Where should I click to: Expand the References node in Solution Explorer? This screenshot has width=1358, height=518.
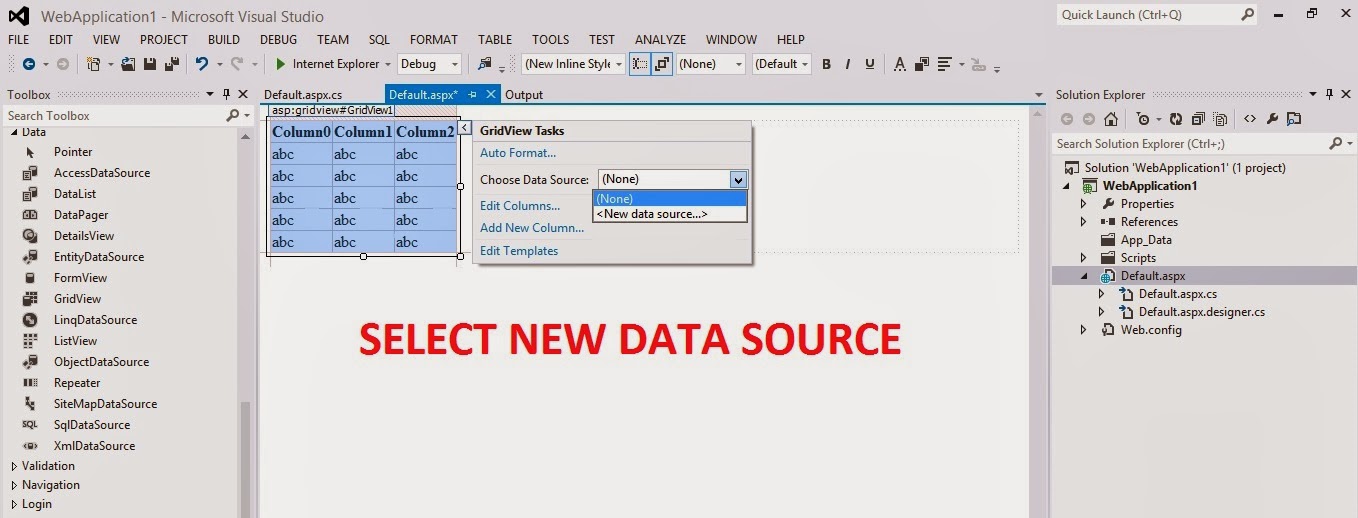click(1084, 222)
